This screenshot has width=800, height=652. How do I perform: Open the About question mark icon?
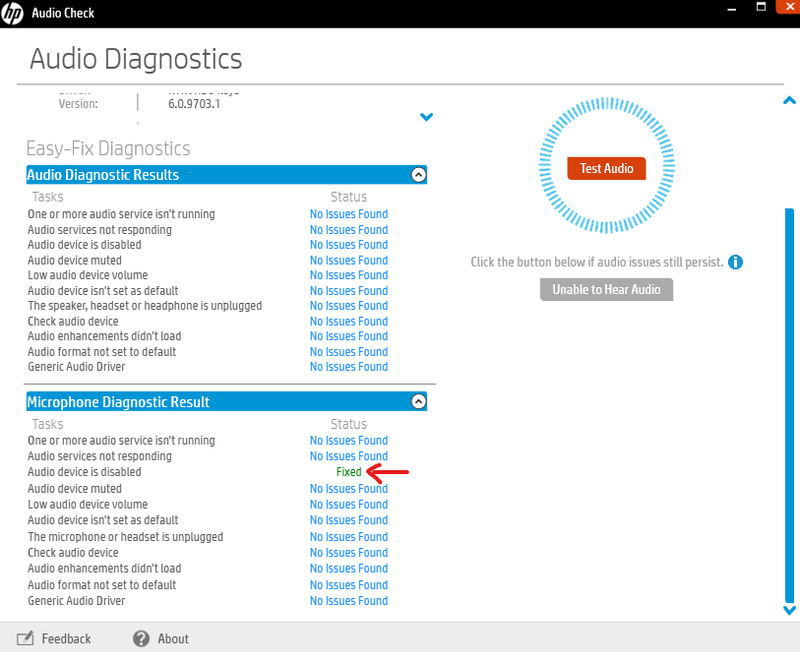tap(141, 638)
